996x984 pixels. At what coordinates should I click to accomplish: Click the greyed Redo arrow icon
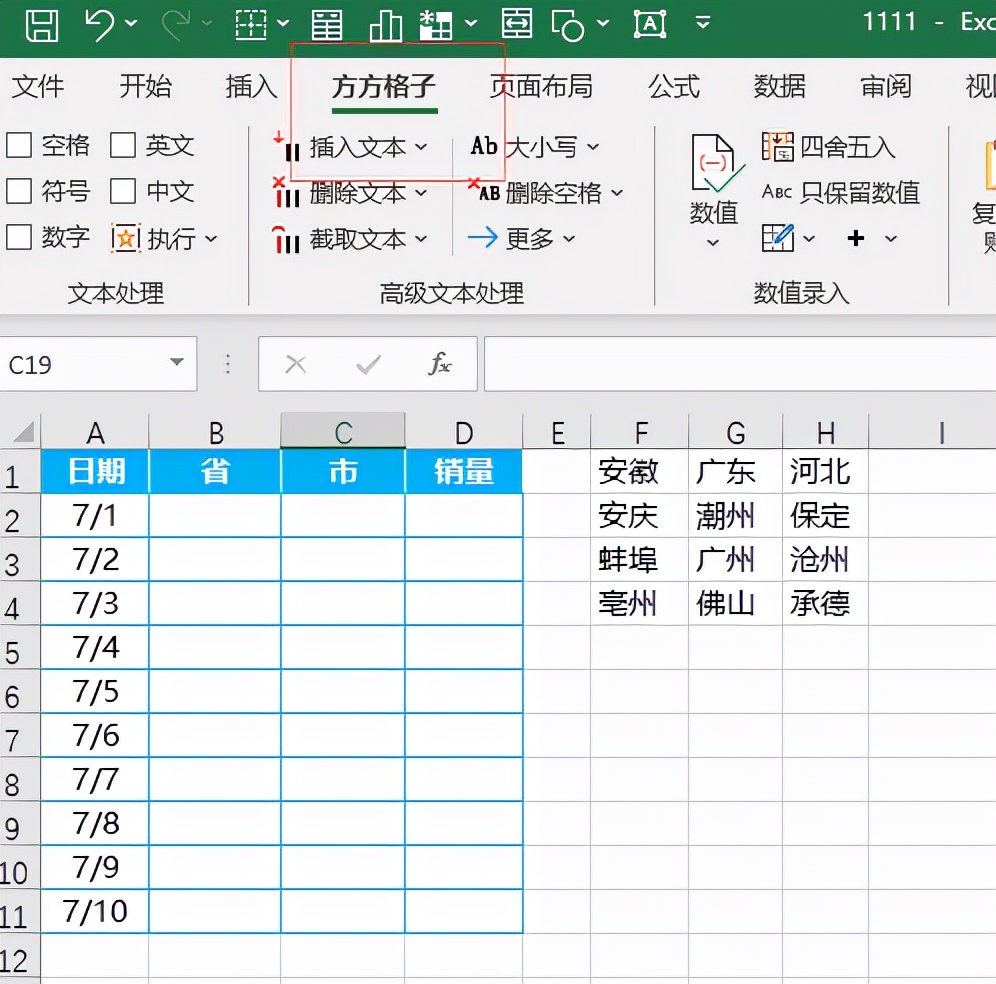click(x=176, y=25)
